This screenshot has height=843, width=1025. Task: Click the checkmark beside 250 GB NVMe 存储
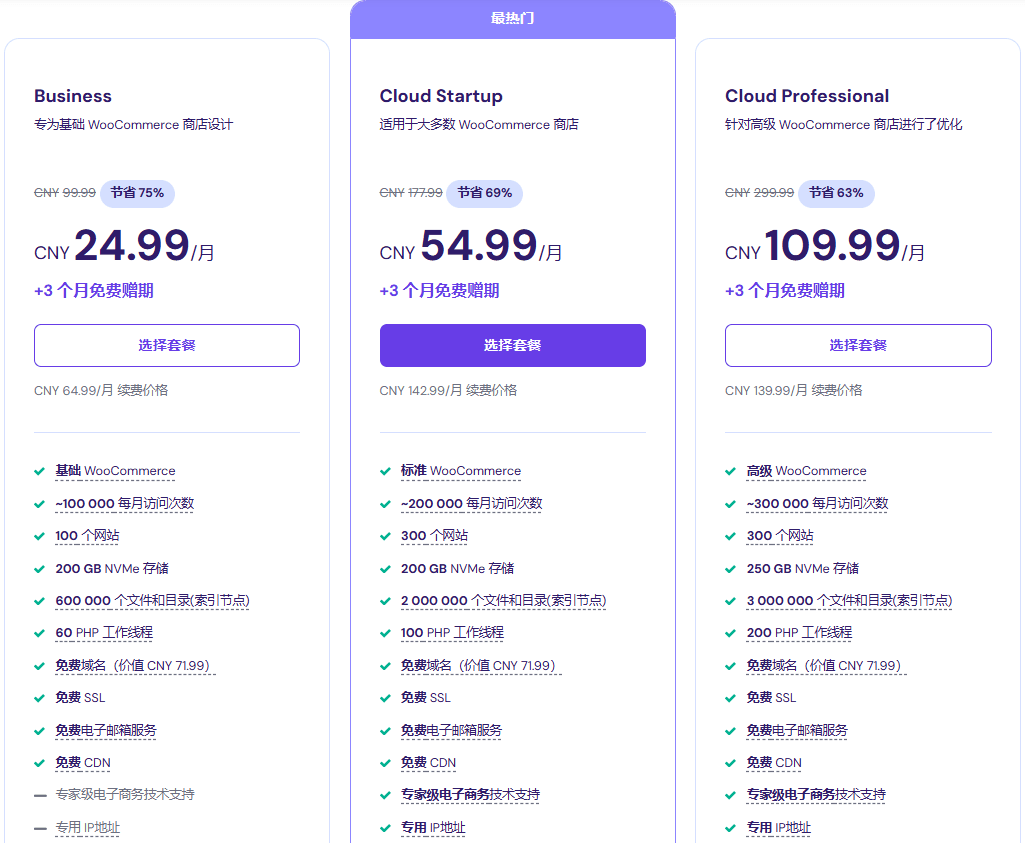pyautogui.click(x=731, y=569)
